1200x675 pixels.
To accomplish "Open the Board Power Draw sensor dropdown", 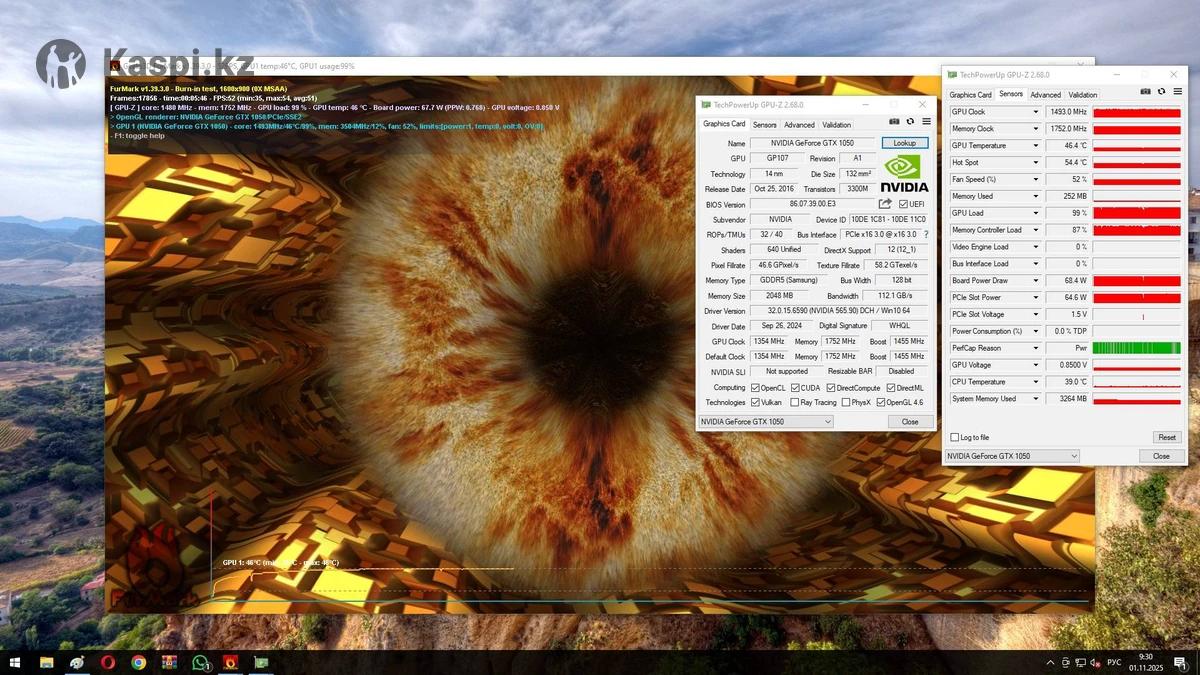I will click(x=1035, y=281).
